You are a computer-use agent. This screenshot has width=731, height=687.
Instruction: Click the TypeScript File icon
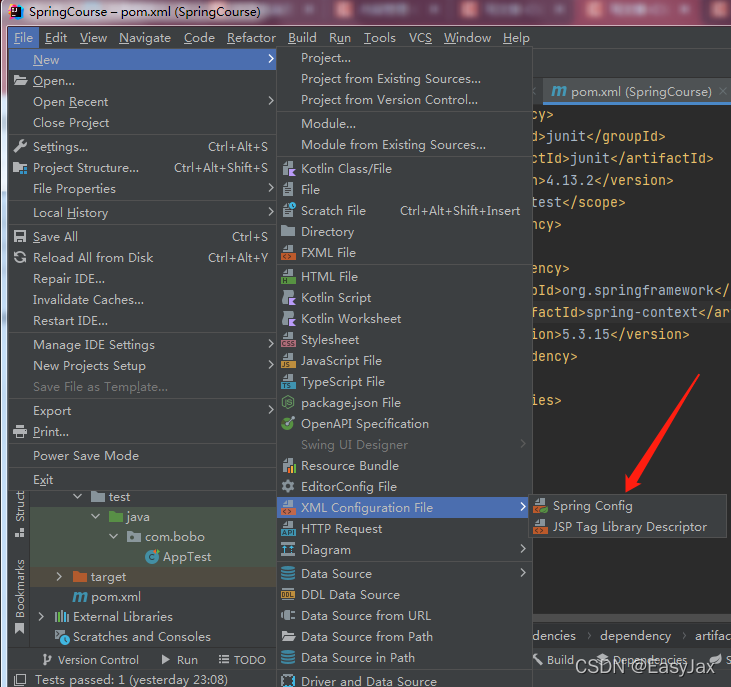tap(288, 382)
